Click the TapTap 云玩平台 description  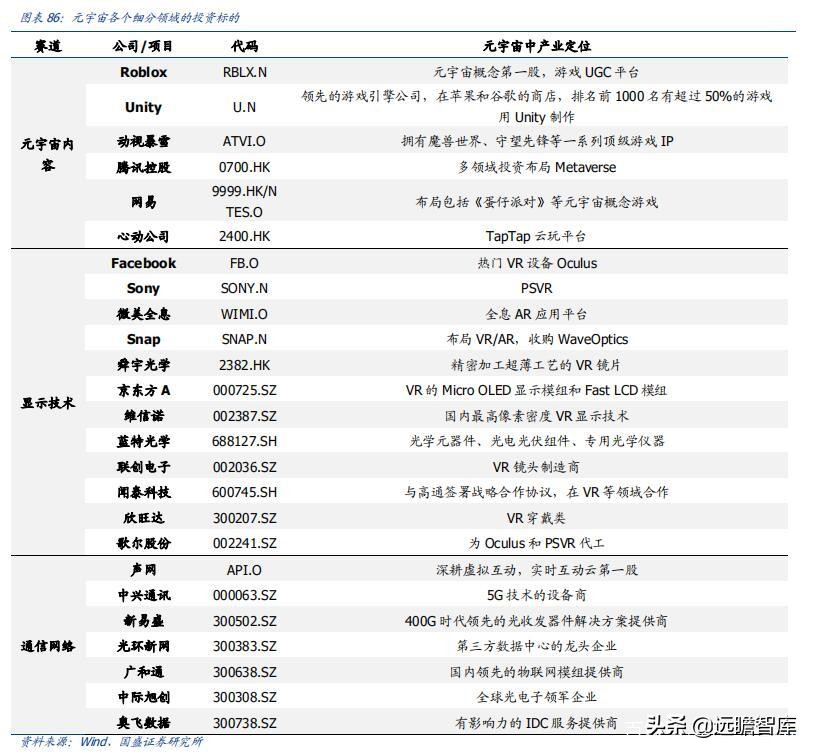(536, 236)
